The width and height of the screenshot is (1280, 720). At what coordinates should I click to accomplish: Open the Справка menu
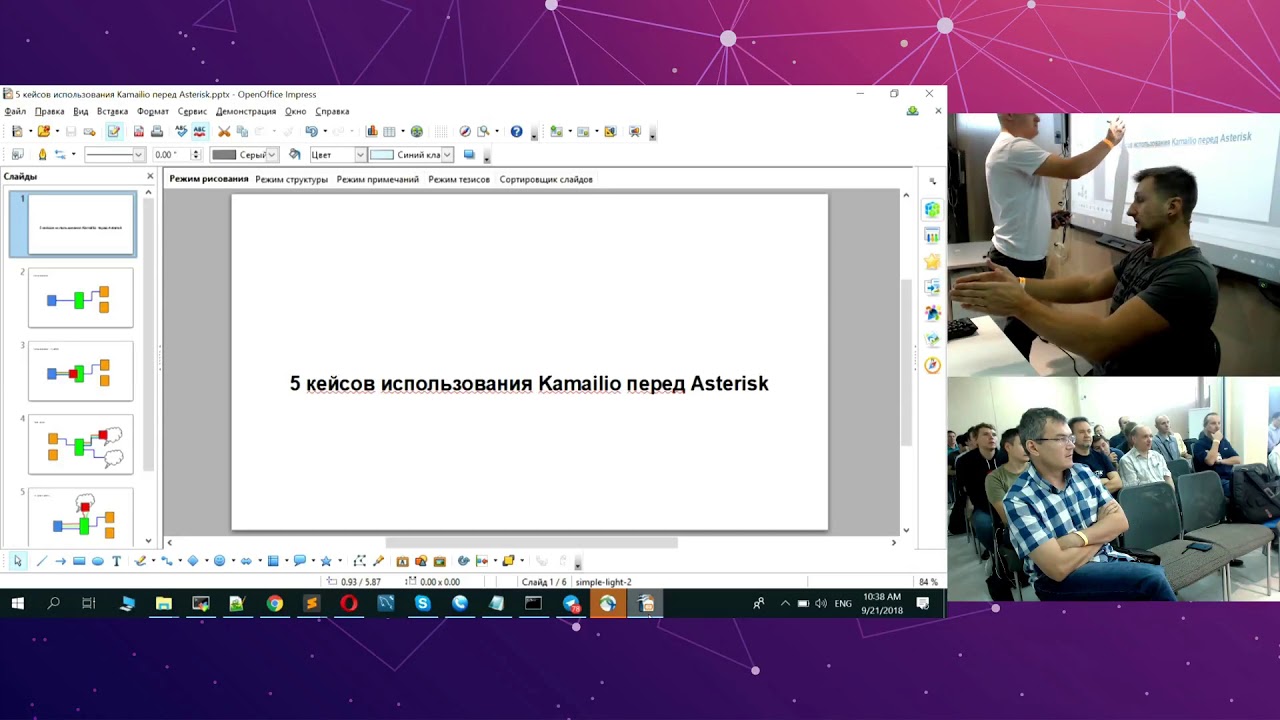coord(332,111)
